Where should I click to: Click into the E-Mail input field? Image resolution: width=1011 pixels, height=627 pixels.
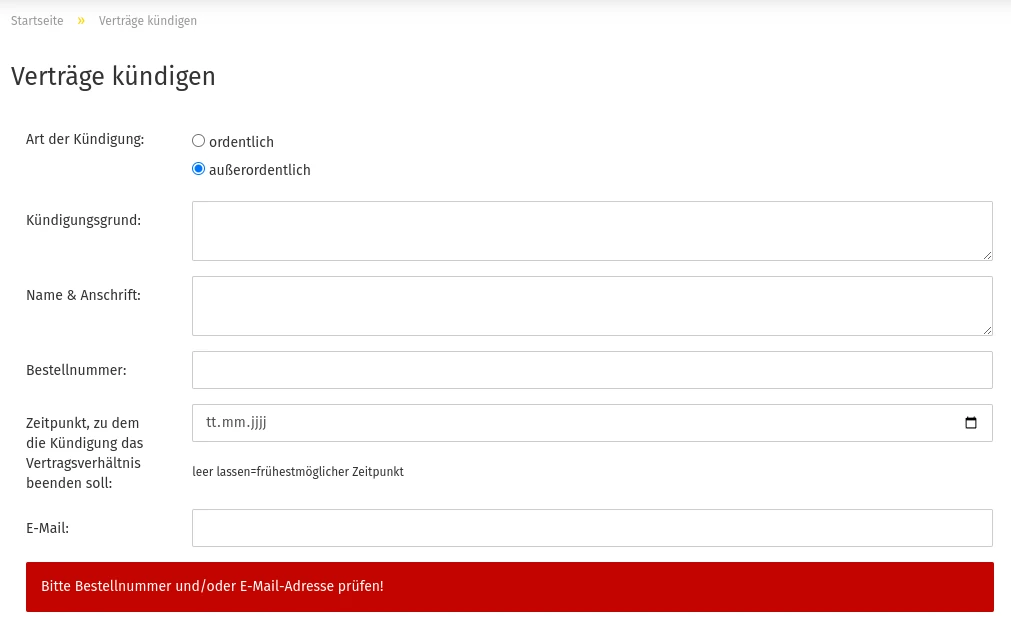592,528
